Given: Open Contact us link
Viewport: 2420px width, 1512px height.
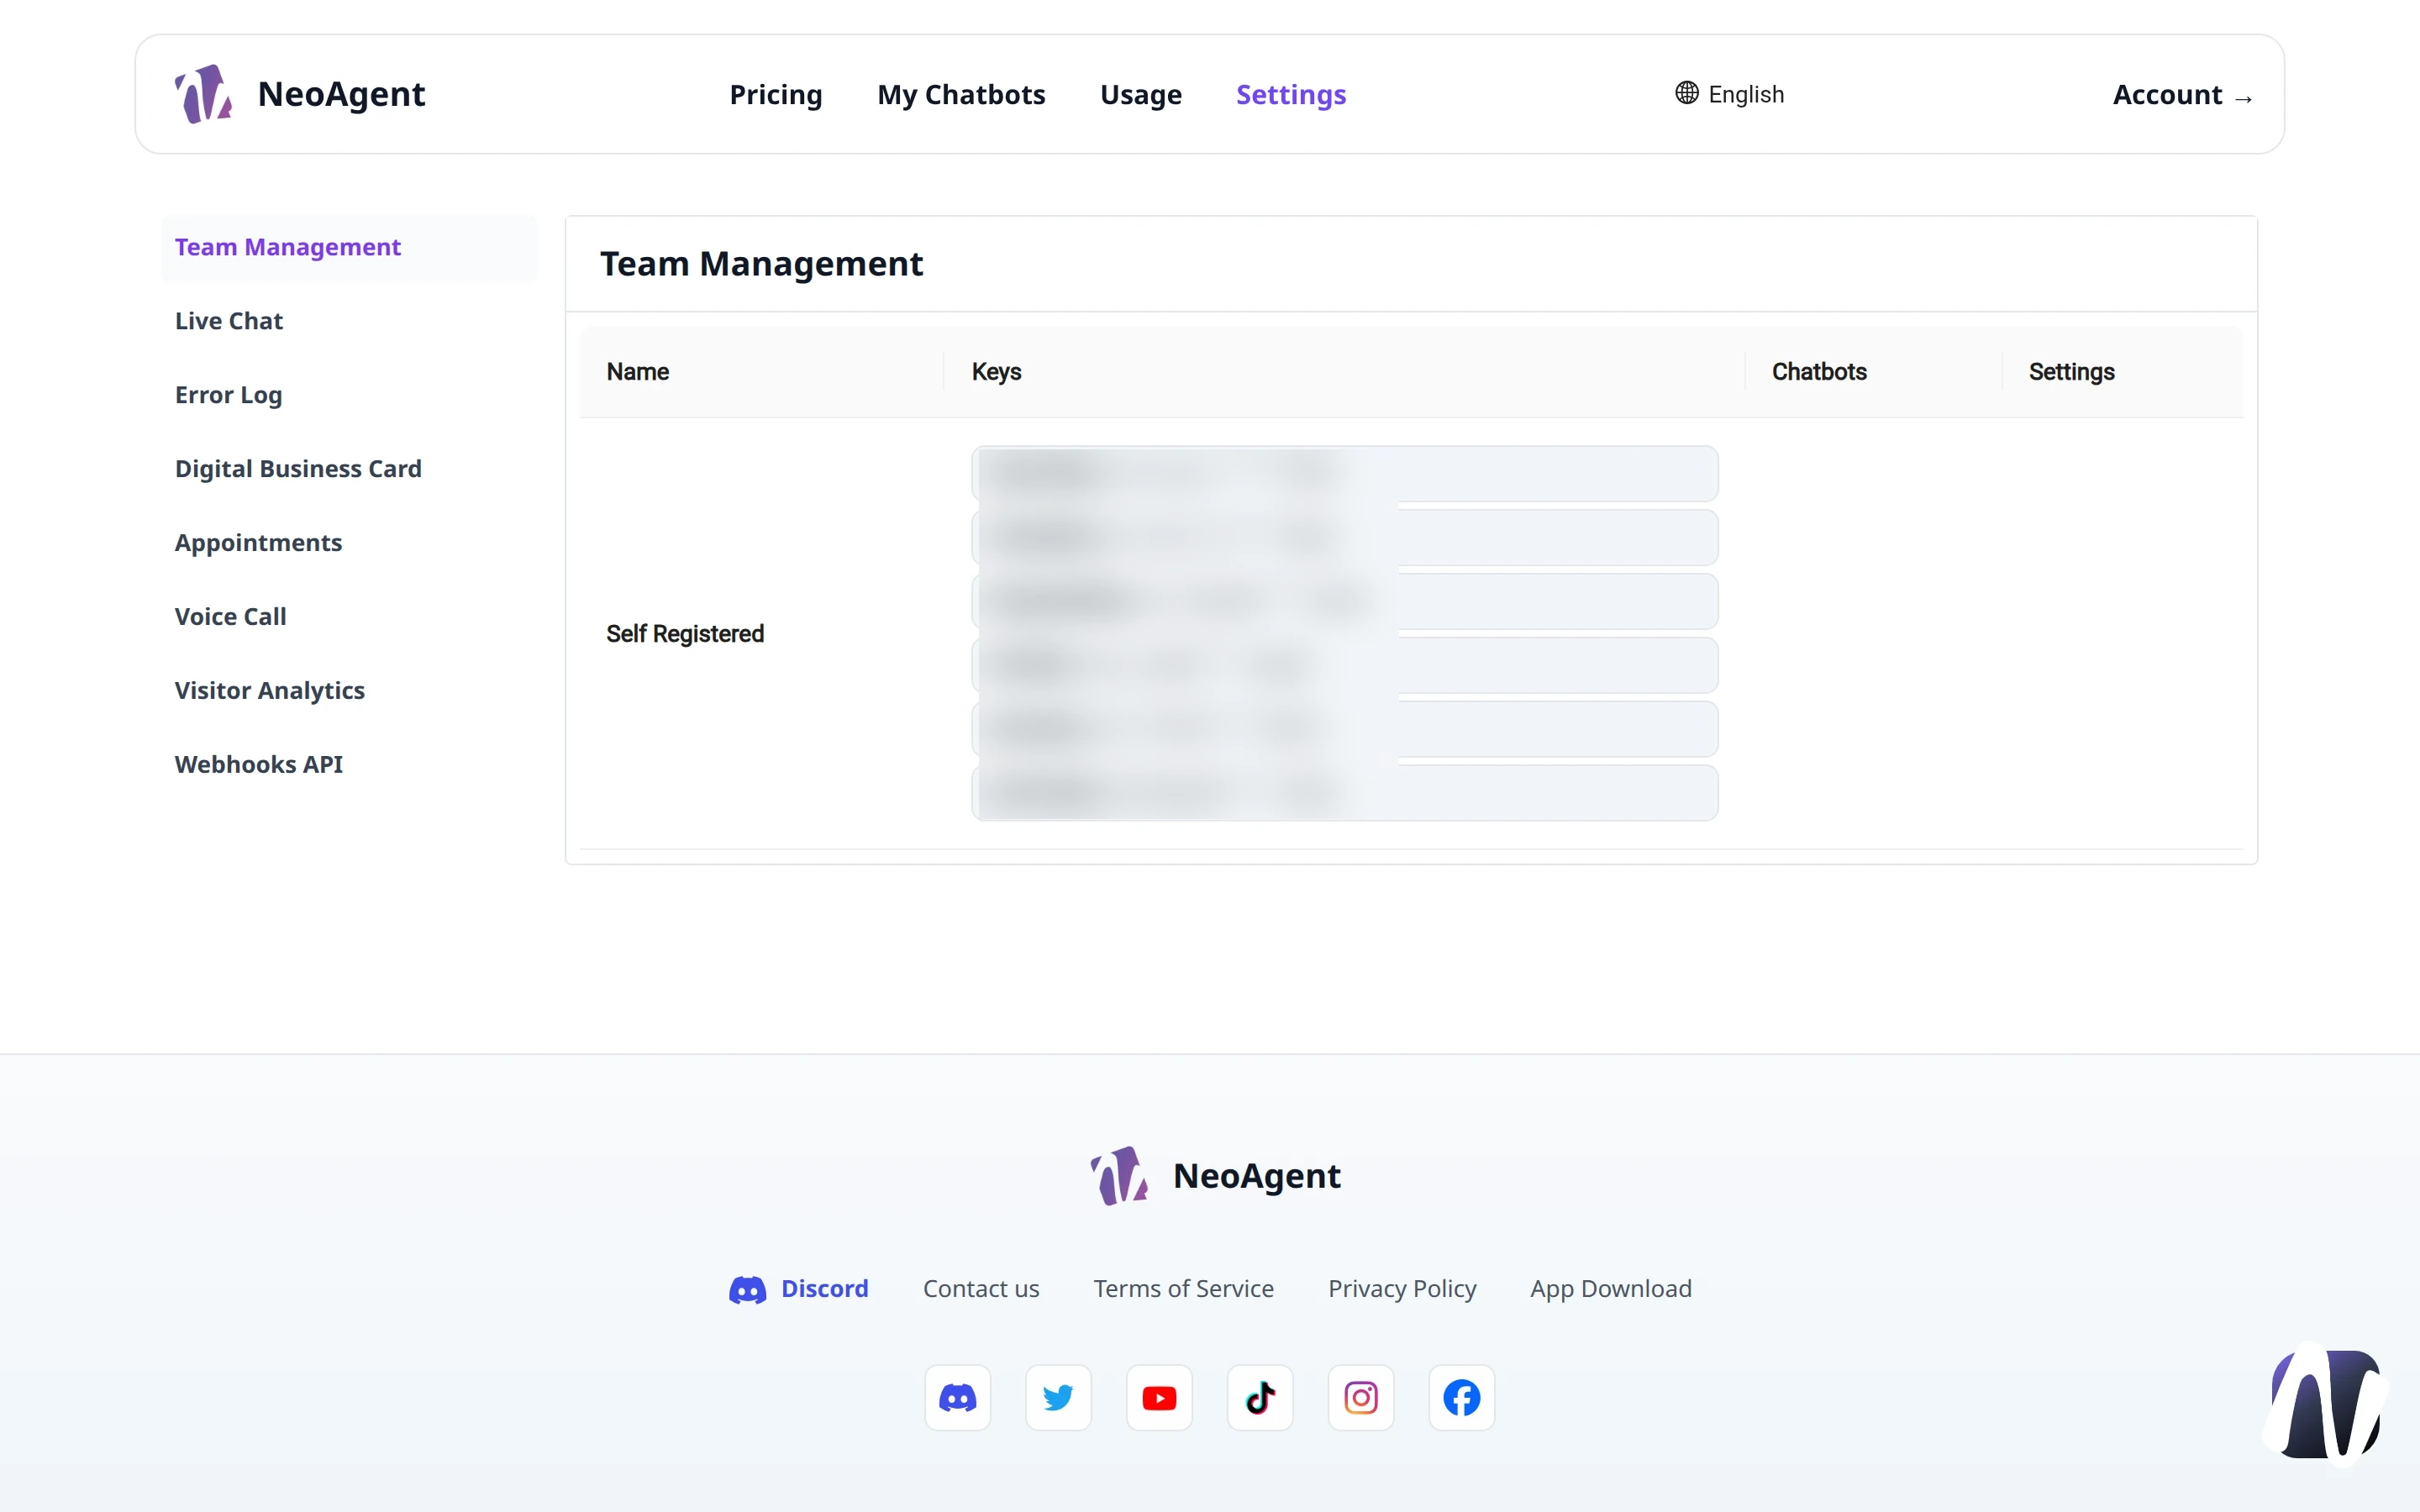Looking at the screenshot, I should pyautogui.click(x=980, y=1288).
